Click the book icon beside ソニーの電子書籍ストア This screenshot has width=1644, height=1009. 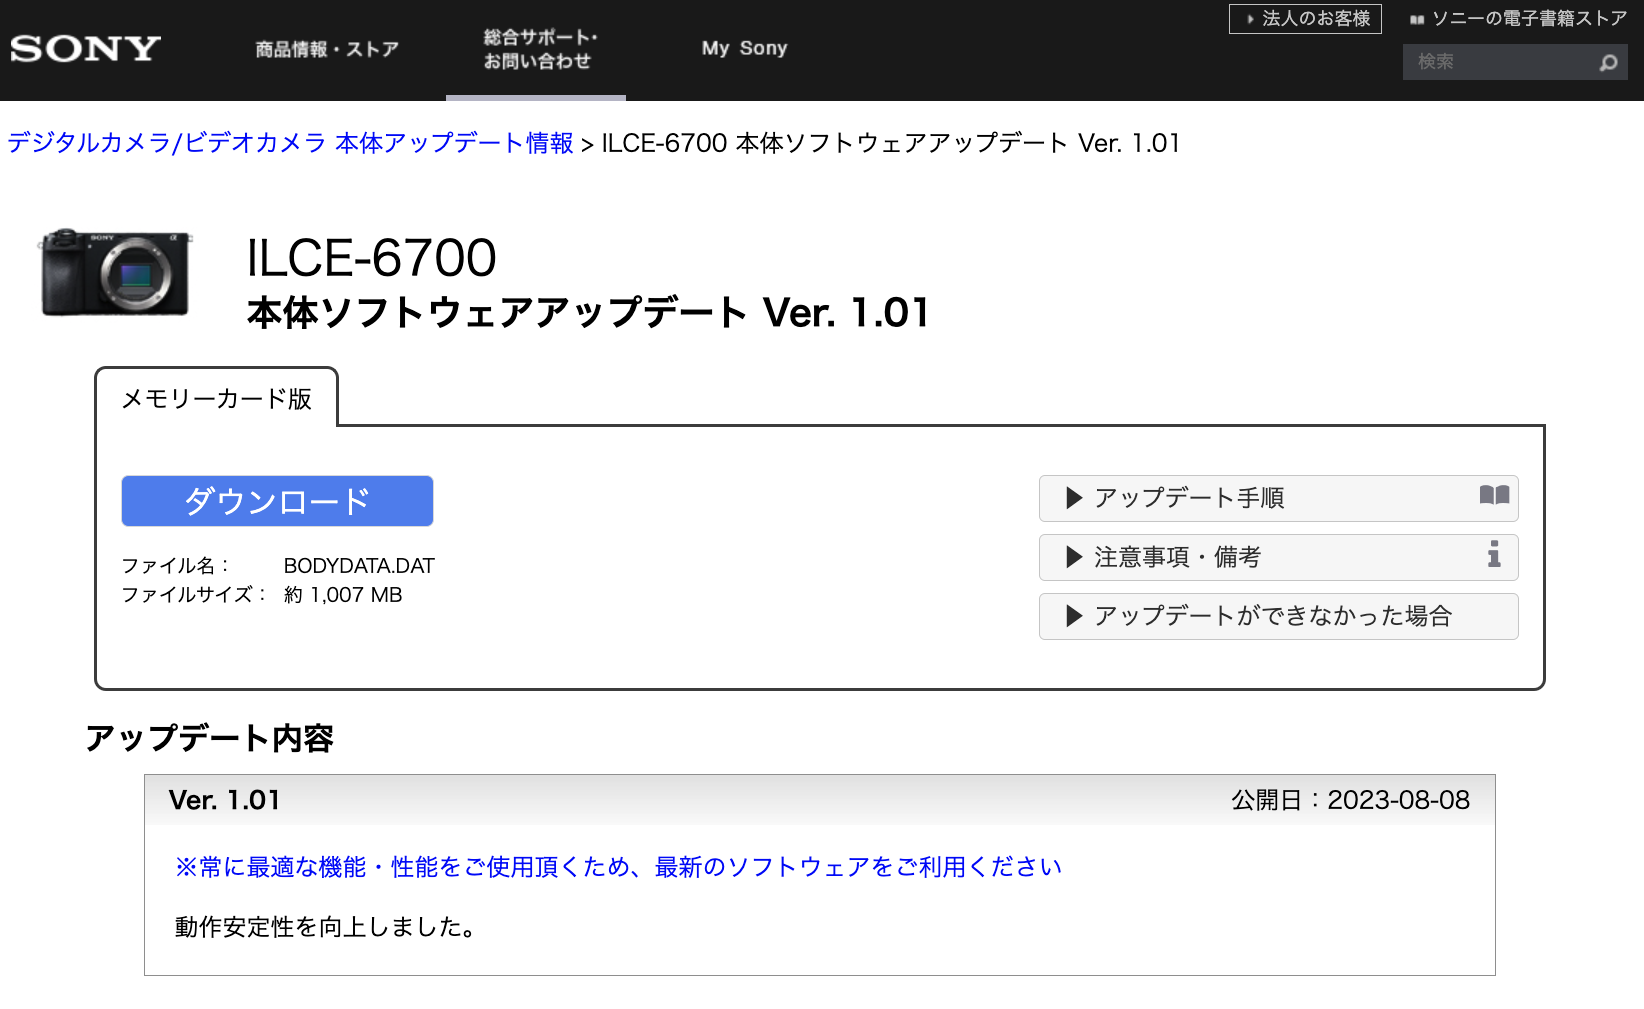pyautogui.click(x=1417, y=19)
